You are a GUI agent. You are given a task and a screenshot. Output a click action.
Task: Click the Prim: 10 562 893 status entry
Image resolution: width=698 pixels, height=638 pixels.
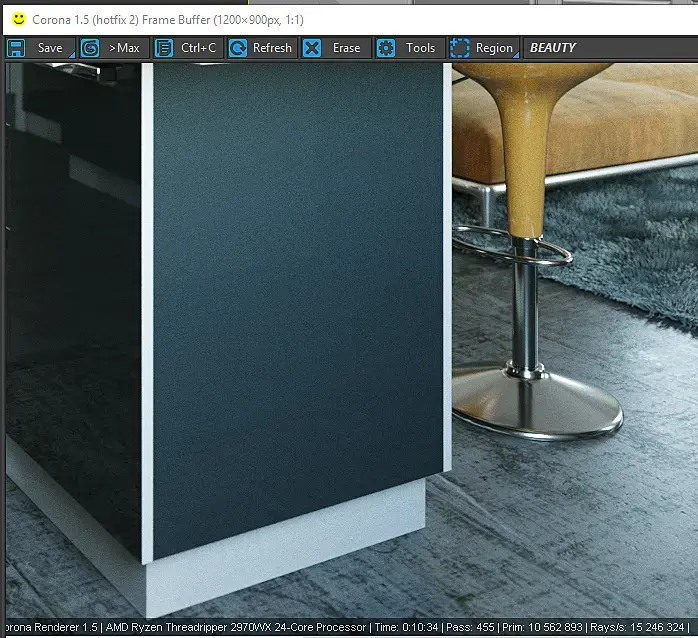[x=542, y=627]
